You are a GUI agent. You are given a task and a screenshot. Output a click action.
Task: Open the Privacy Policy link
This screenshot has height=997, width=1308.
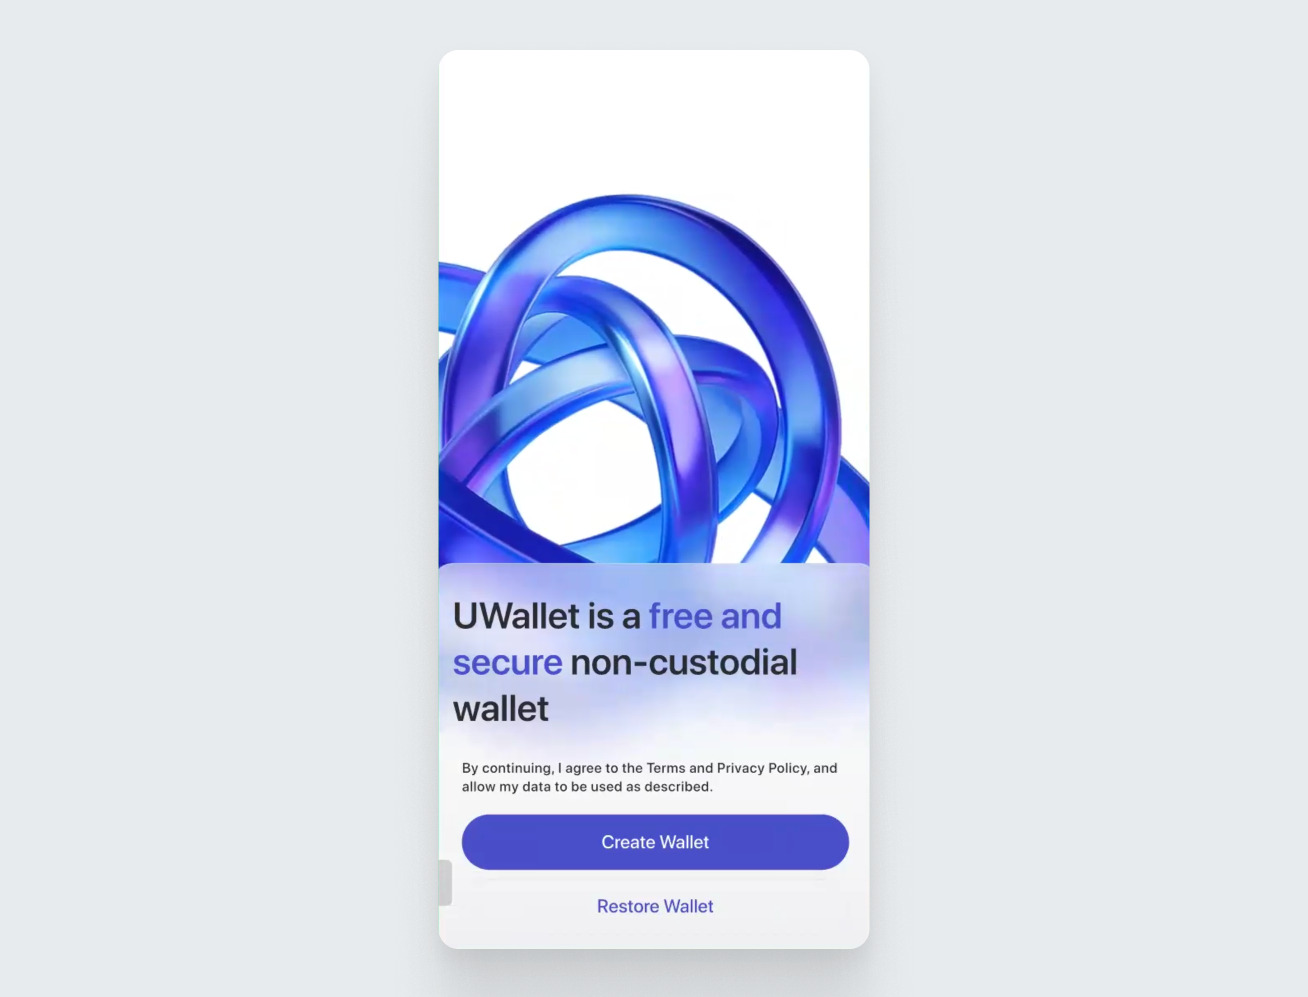762,768
